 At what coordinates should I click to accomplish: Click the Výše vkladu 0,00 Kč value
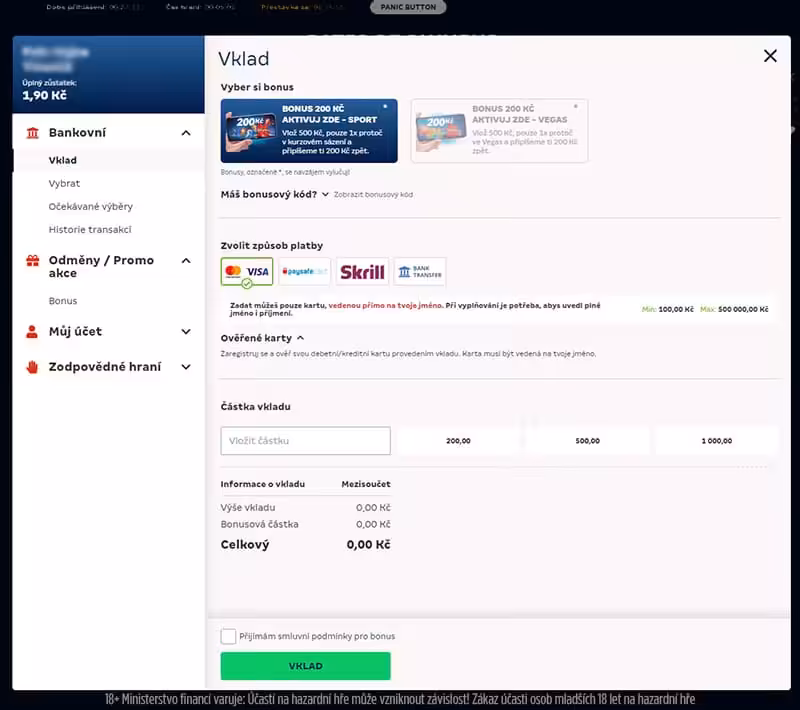point(373,508)
